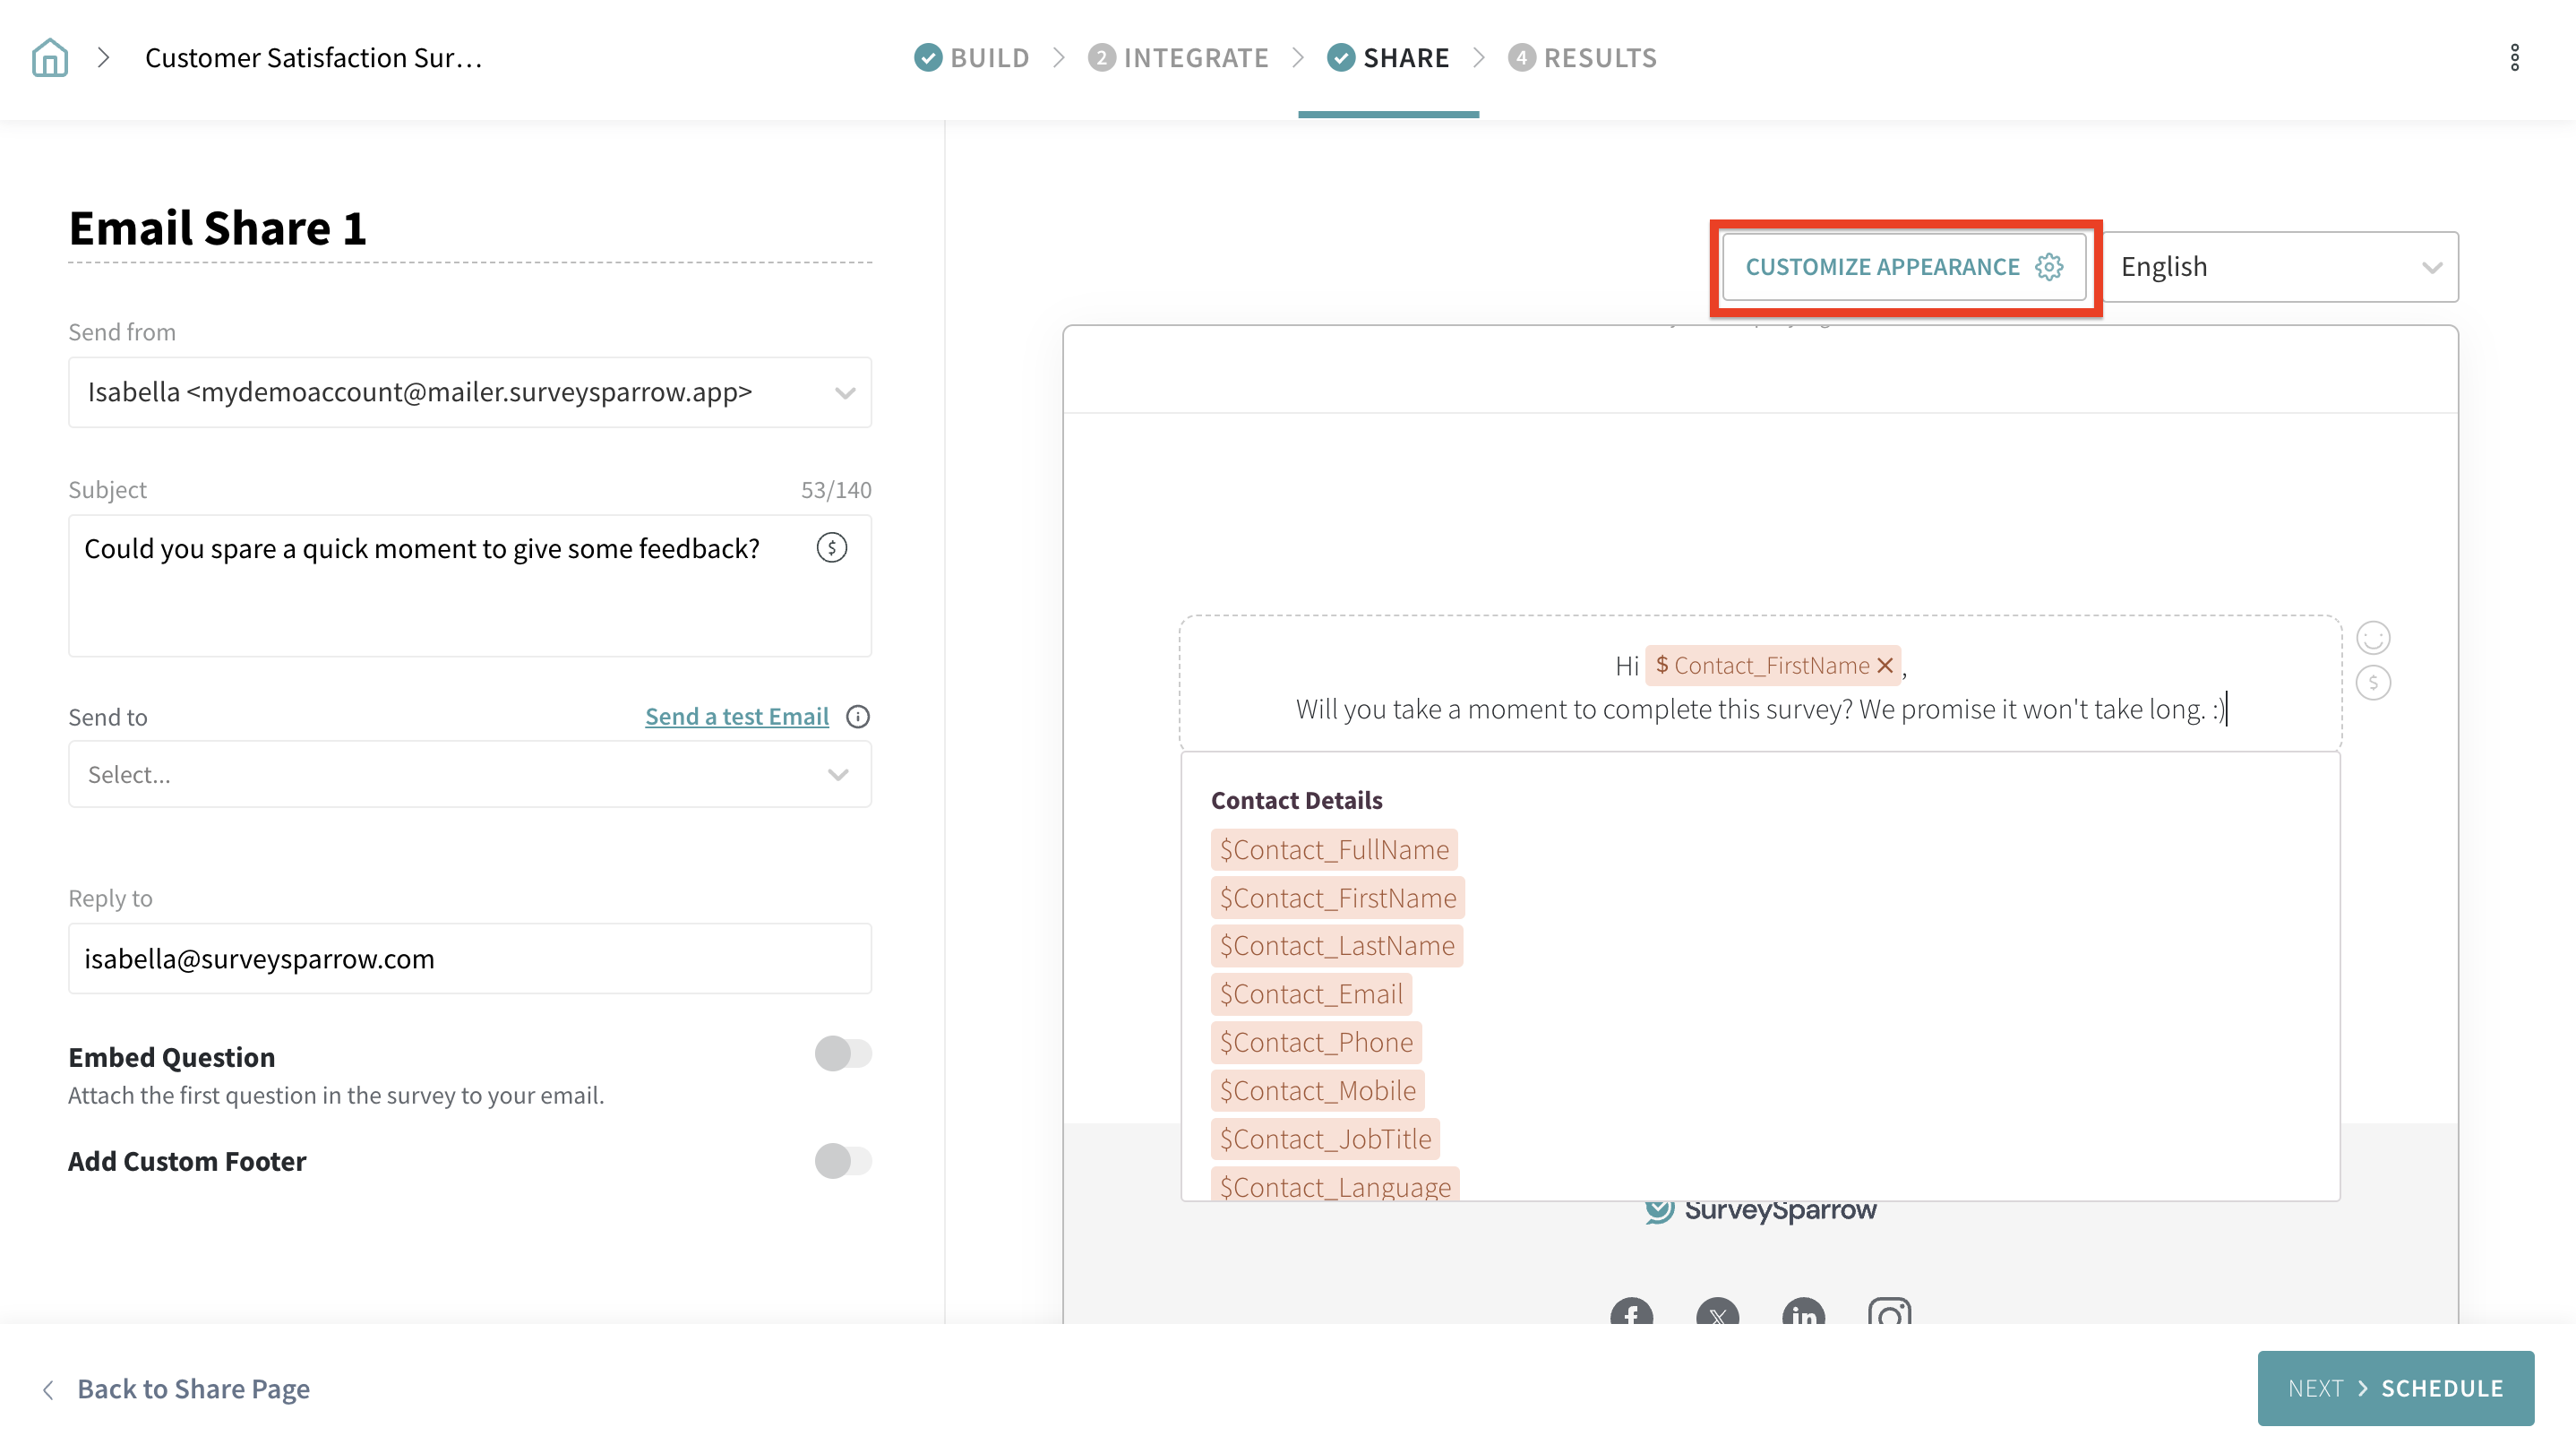Click the emoji picker icon beside message
2576x1453 pixels.
click(x=2372, y=637)
